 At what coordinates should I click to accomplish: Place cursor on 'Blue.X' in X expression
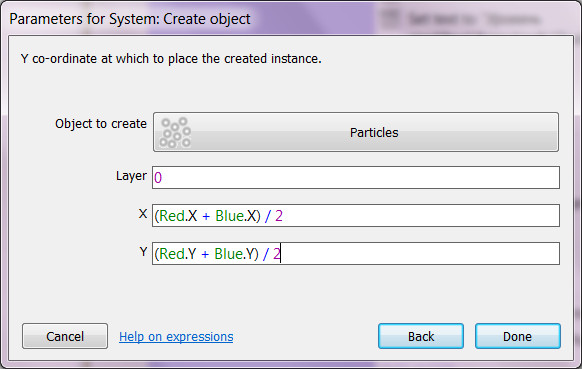tap(236, 216)
